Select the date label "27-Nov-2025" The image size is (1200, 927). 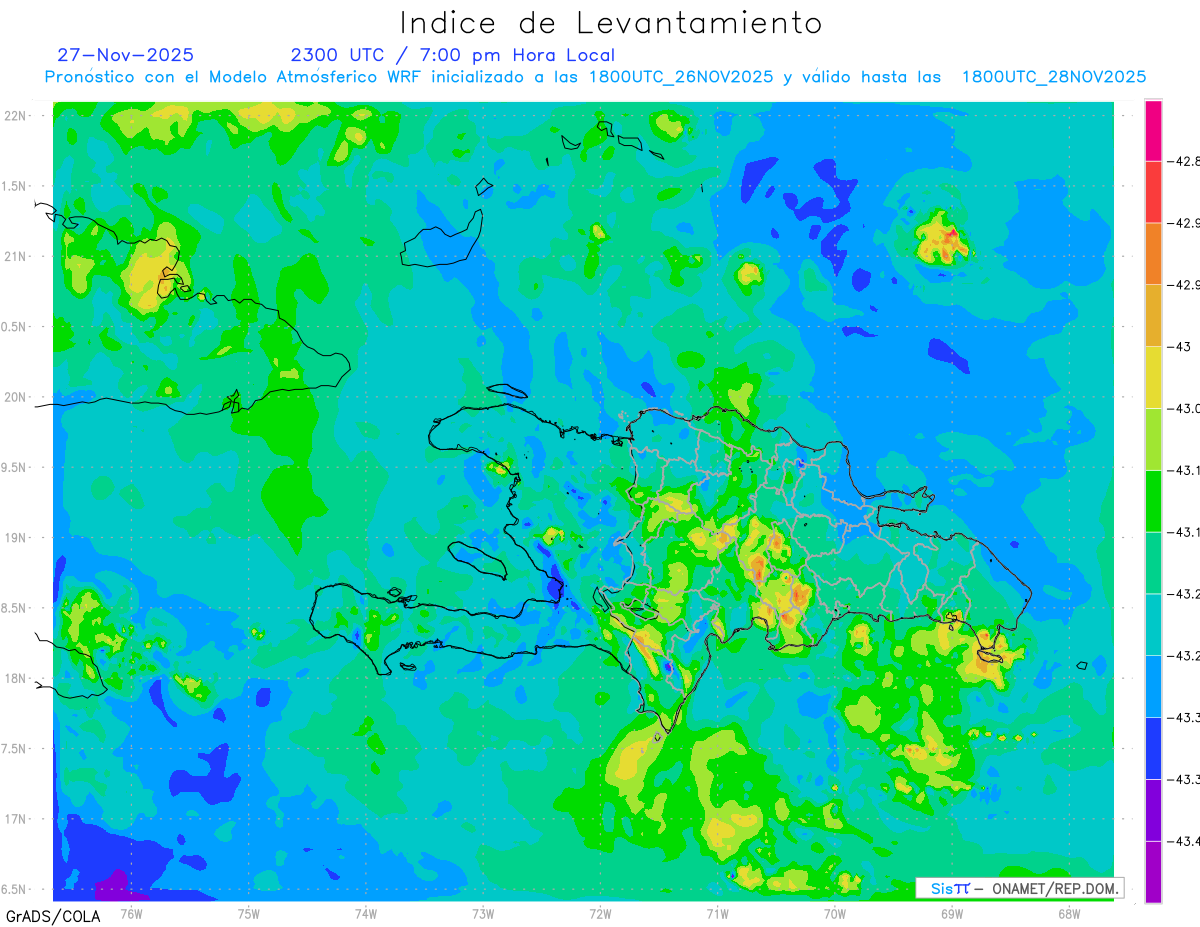126,55
